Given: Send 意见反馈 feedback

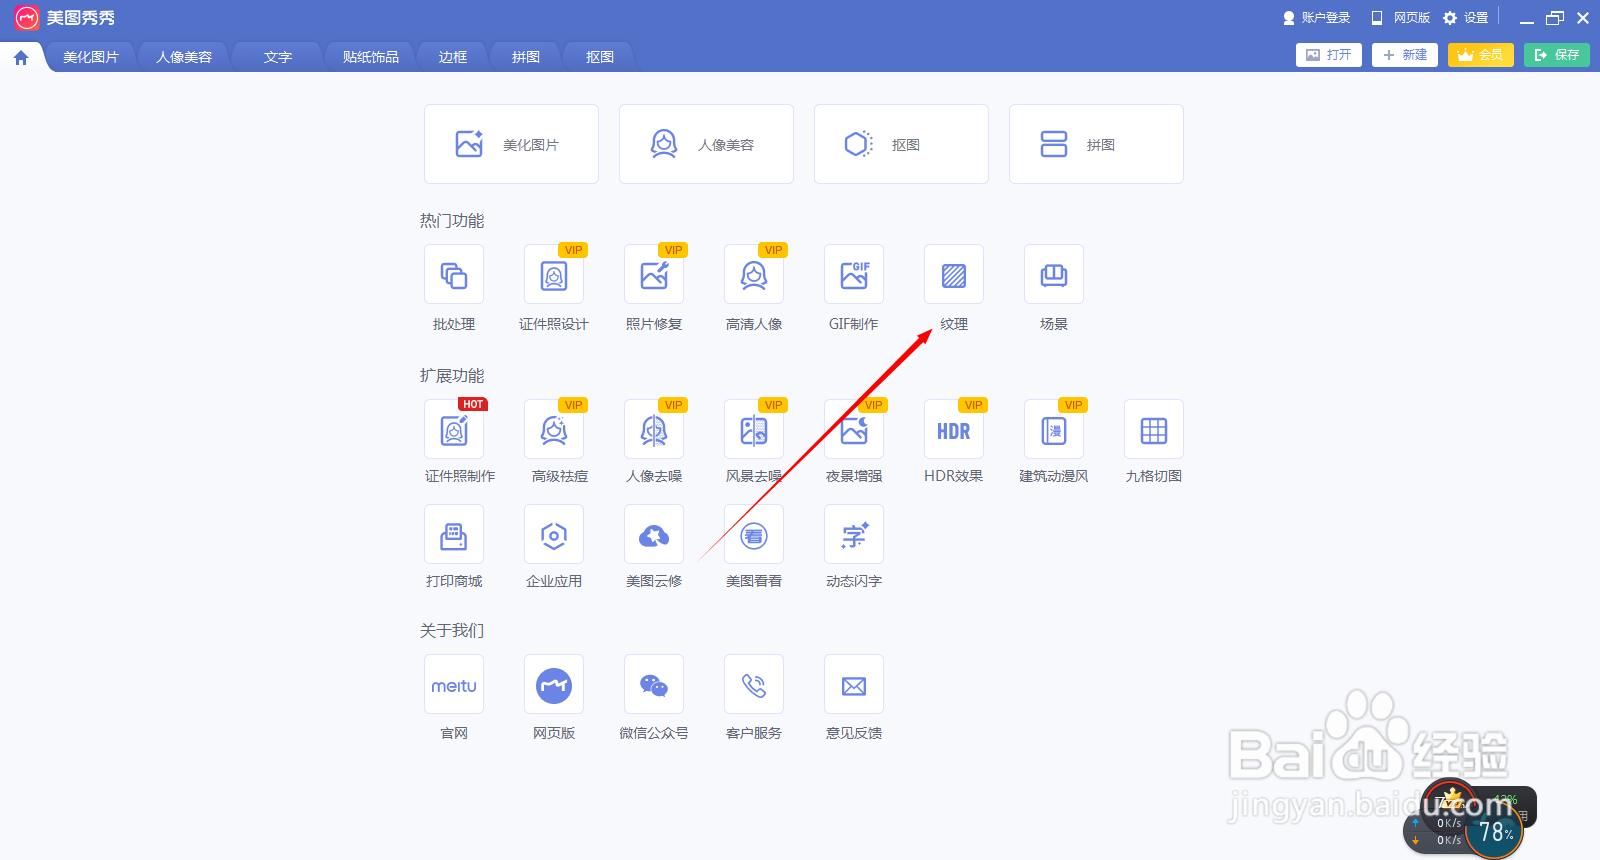Looking at the screenshot, I should (854, 685).
